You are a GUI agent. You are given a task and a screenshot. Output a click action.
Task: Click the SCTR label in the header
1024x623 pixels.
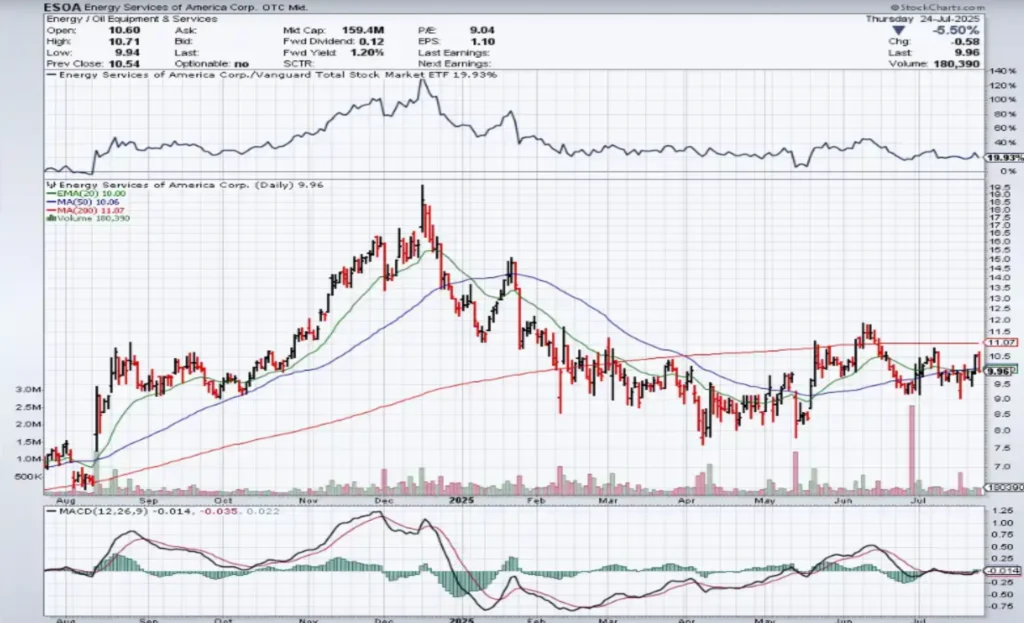pyautogui.click(x=298, y=63)
